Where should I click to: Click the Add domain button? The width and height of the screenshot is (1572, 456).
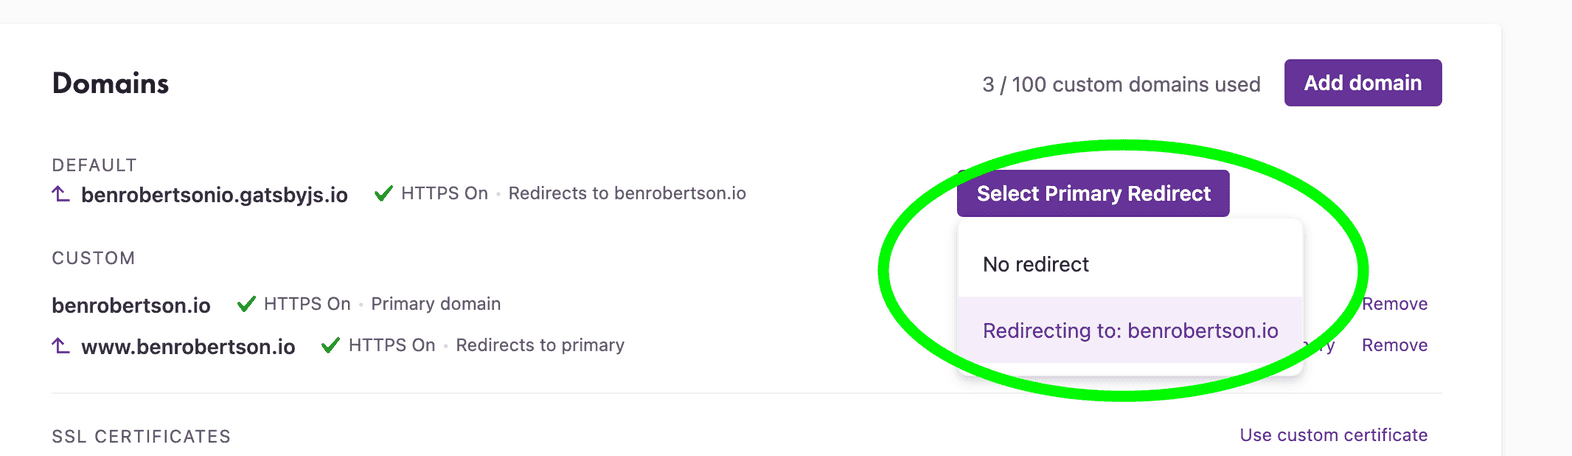1362,83
